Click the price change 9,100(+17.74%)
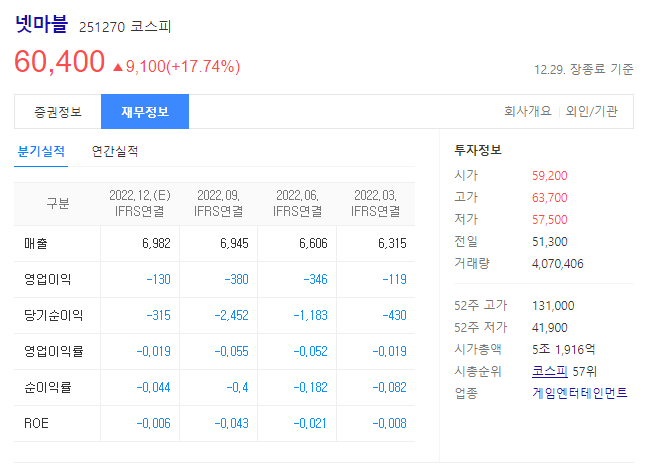654x464 pixels. (x=177, y=66)
